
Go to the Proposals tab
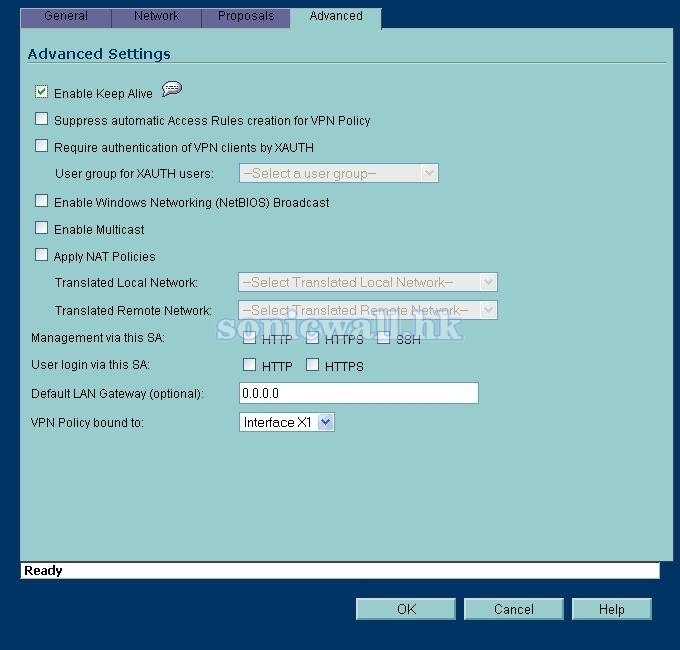coord(246,16)
